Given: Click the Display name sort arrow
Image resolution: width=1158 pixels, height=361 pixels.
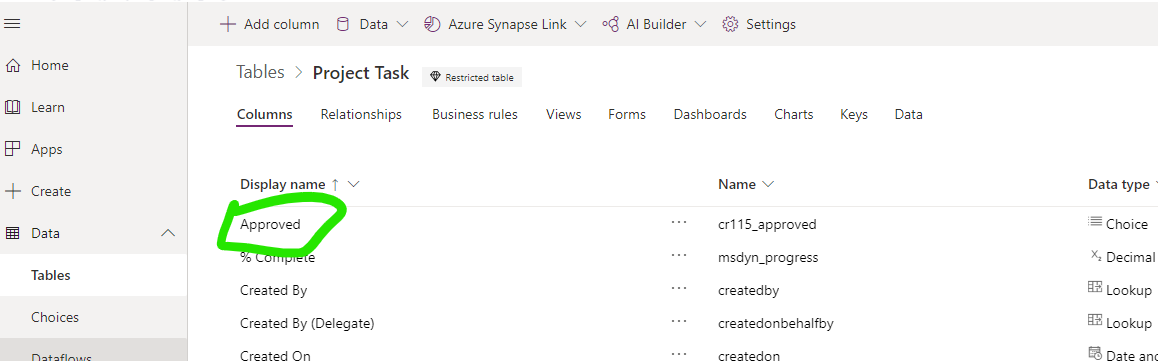Looking at the screenshot, I should click(335, 184).
